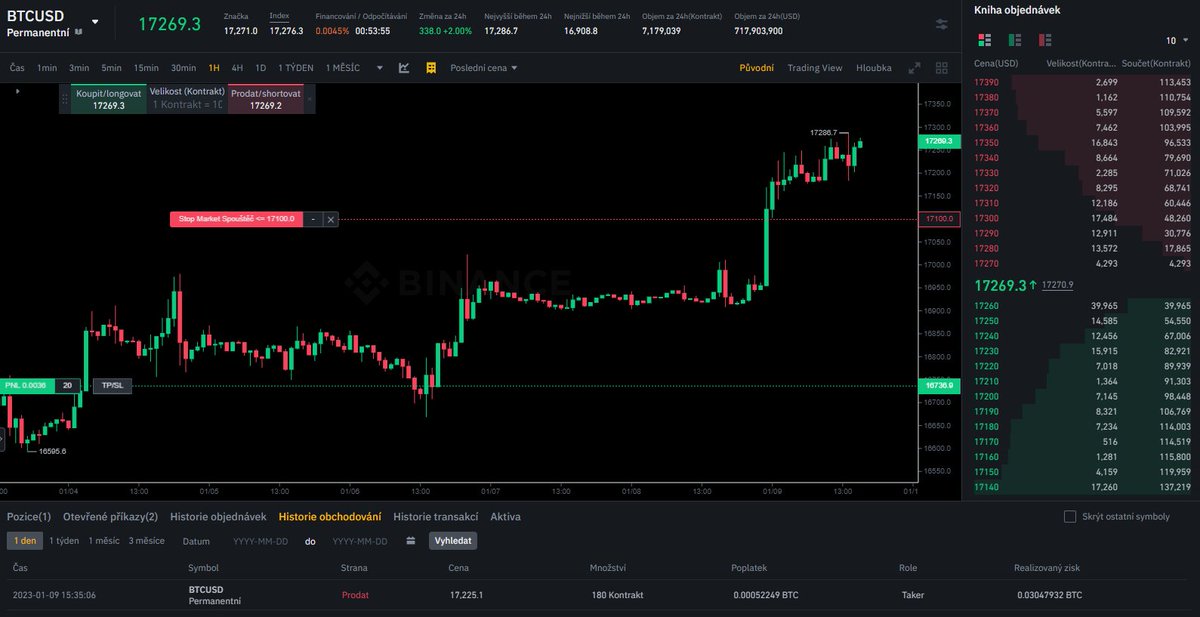Click the drag handle of quick order panel
The height and width of the screenshot is (617, 1200).
[67, 98]
